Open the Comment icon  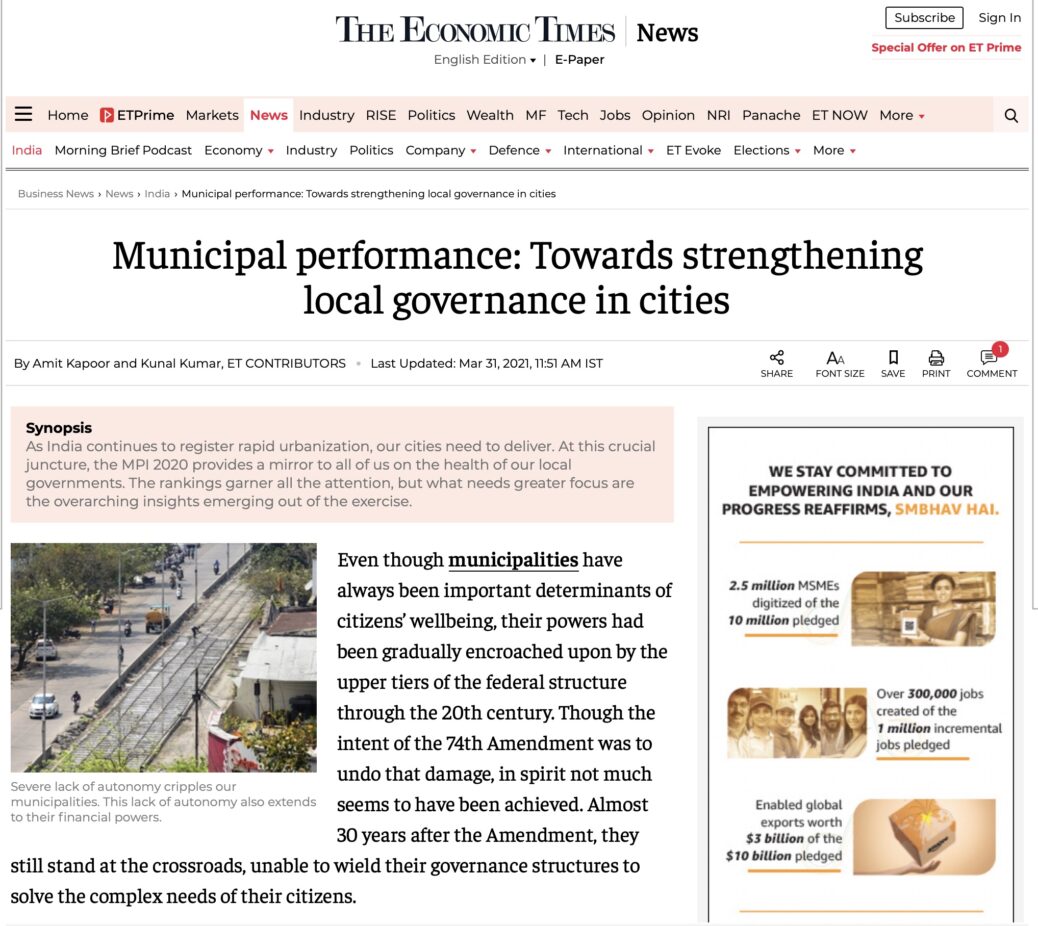point(990,358)
